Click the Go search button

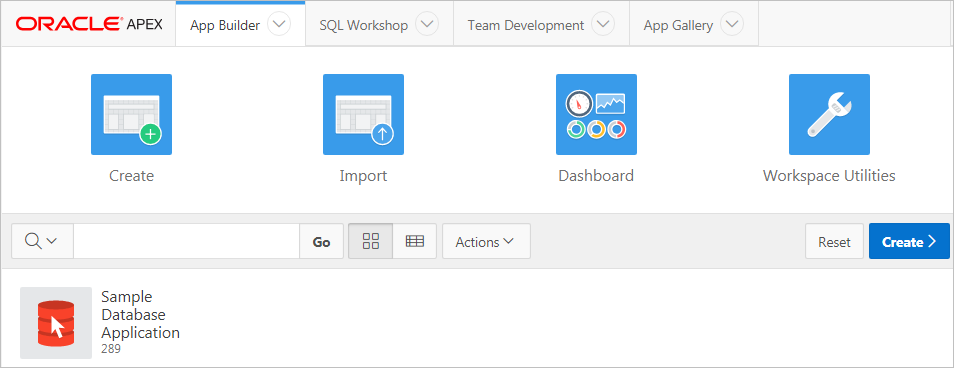coord(321,241)
